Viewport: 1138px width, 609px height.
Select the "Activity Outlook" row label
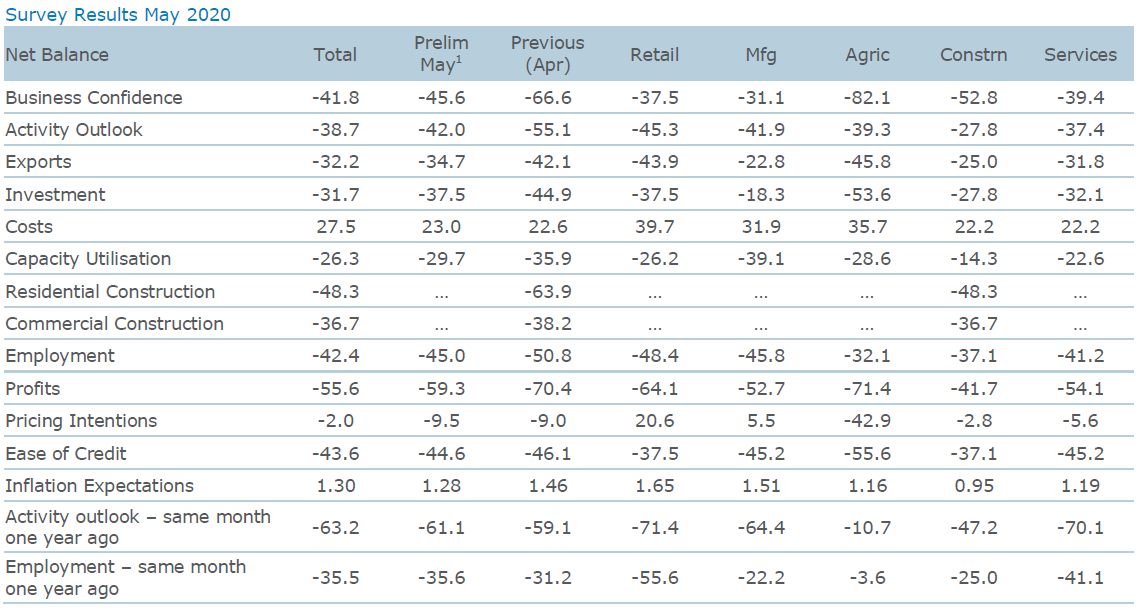[x=74, y=130]
